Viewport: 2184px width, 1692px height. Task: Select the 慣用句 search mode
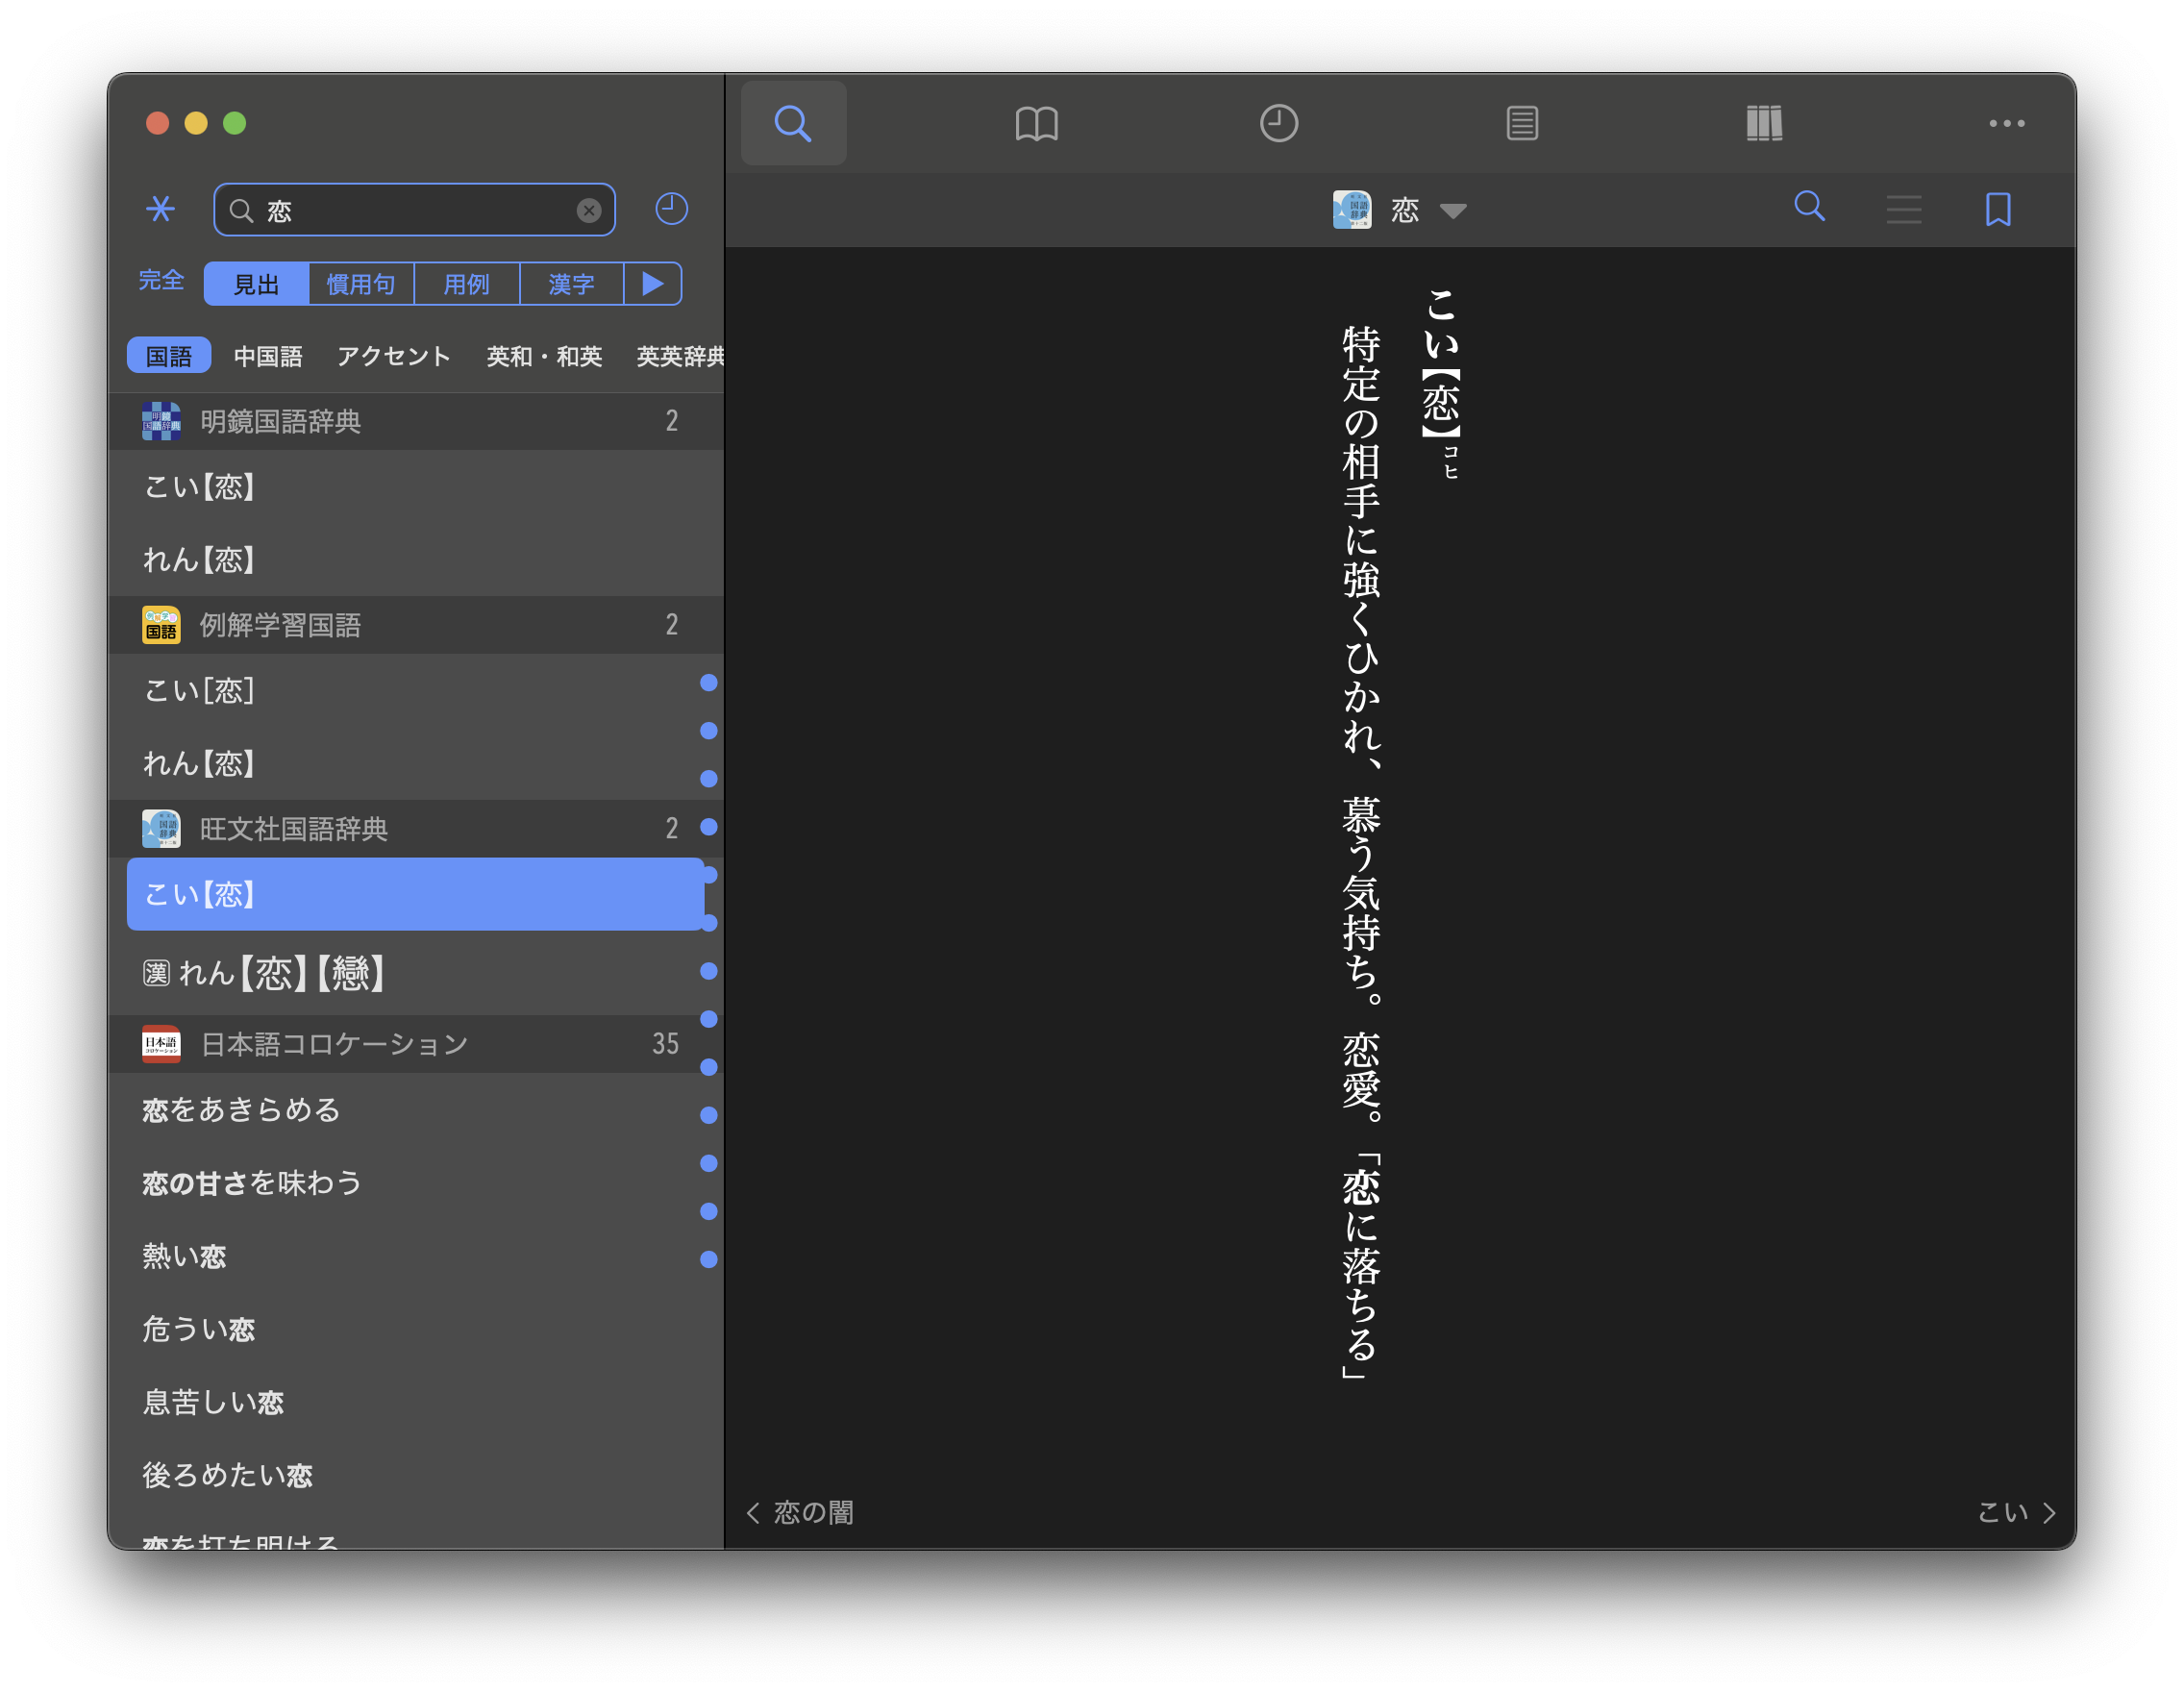(x=361, y=284)
